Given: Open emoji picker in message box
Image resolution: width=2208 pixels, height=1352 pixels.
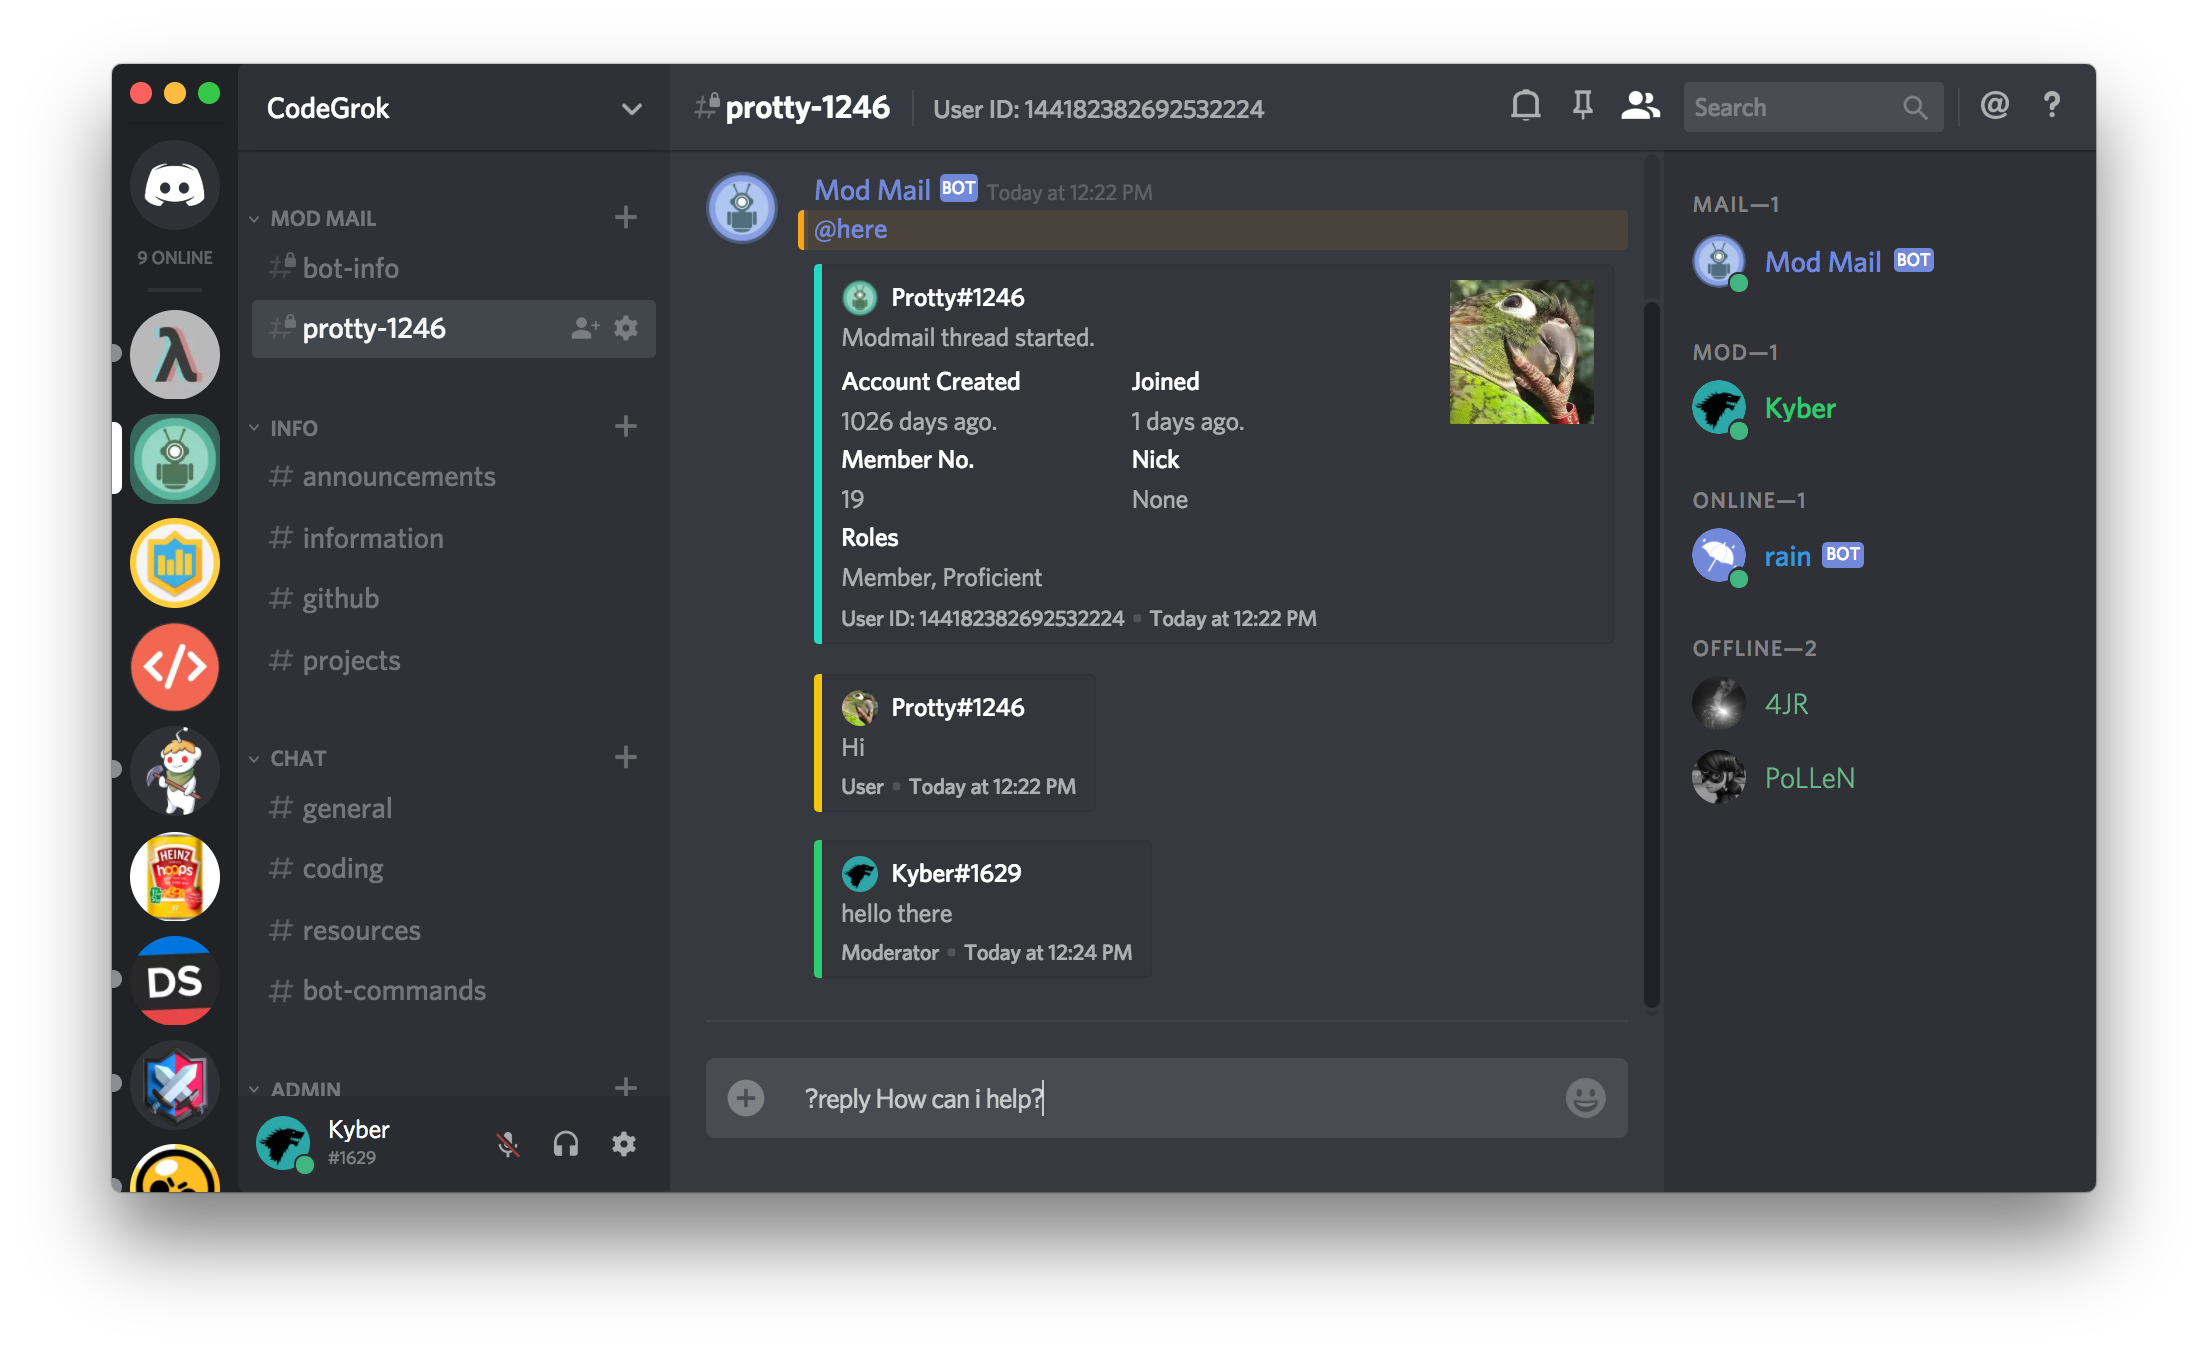Looking at the screenshot, I should point(1585,1098).
